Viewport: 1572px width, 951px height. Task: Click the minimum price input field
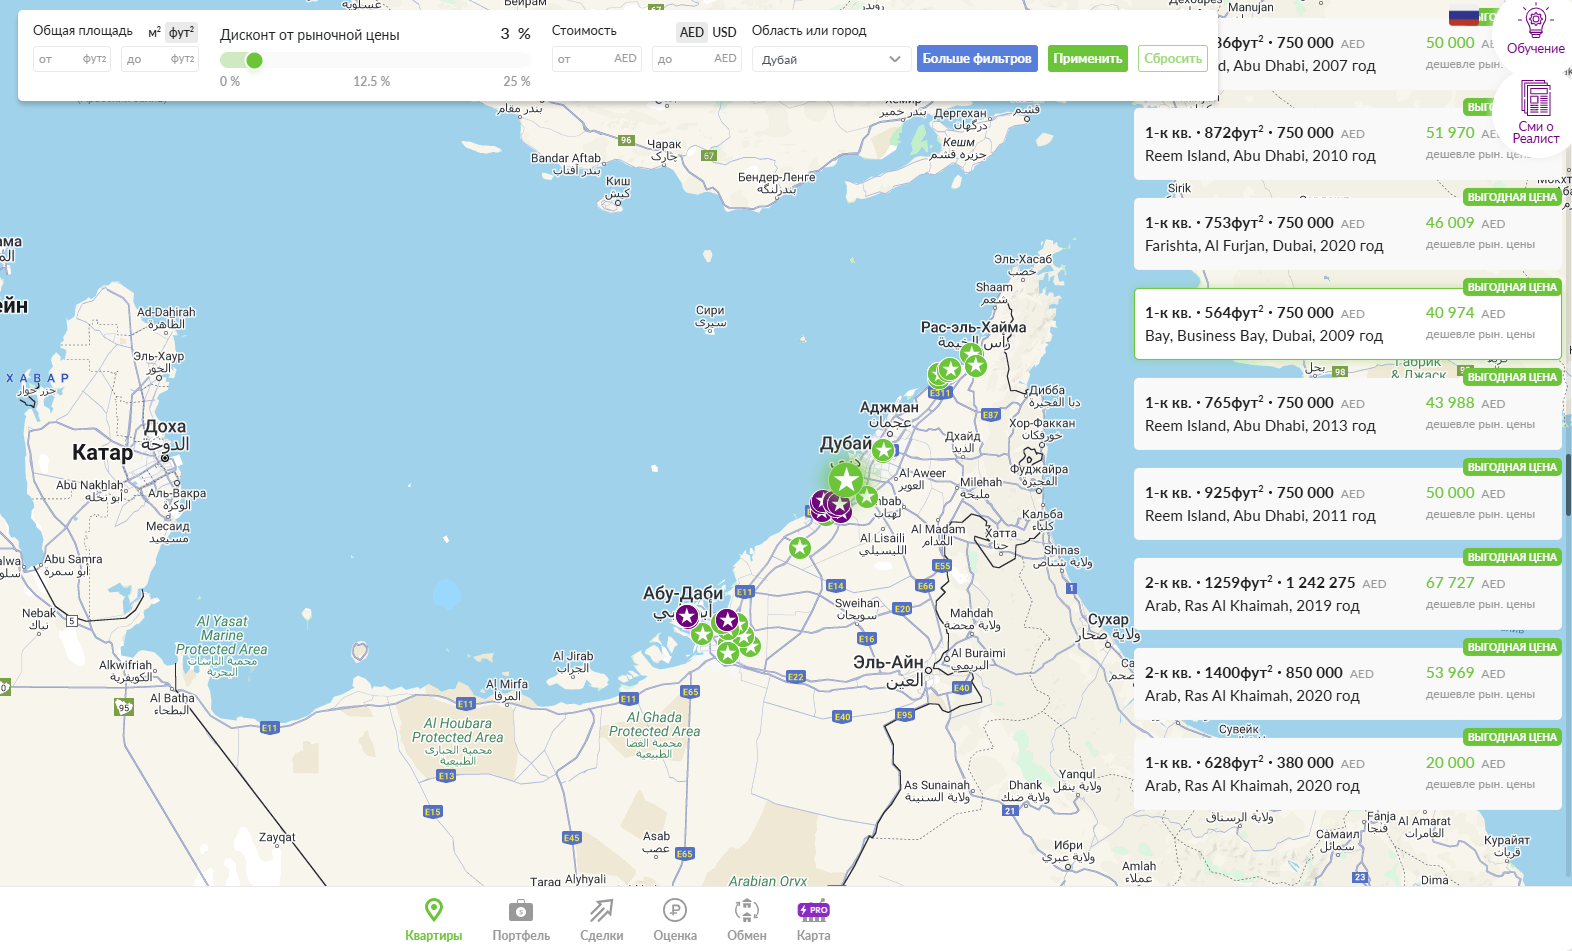[596, 59]
